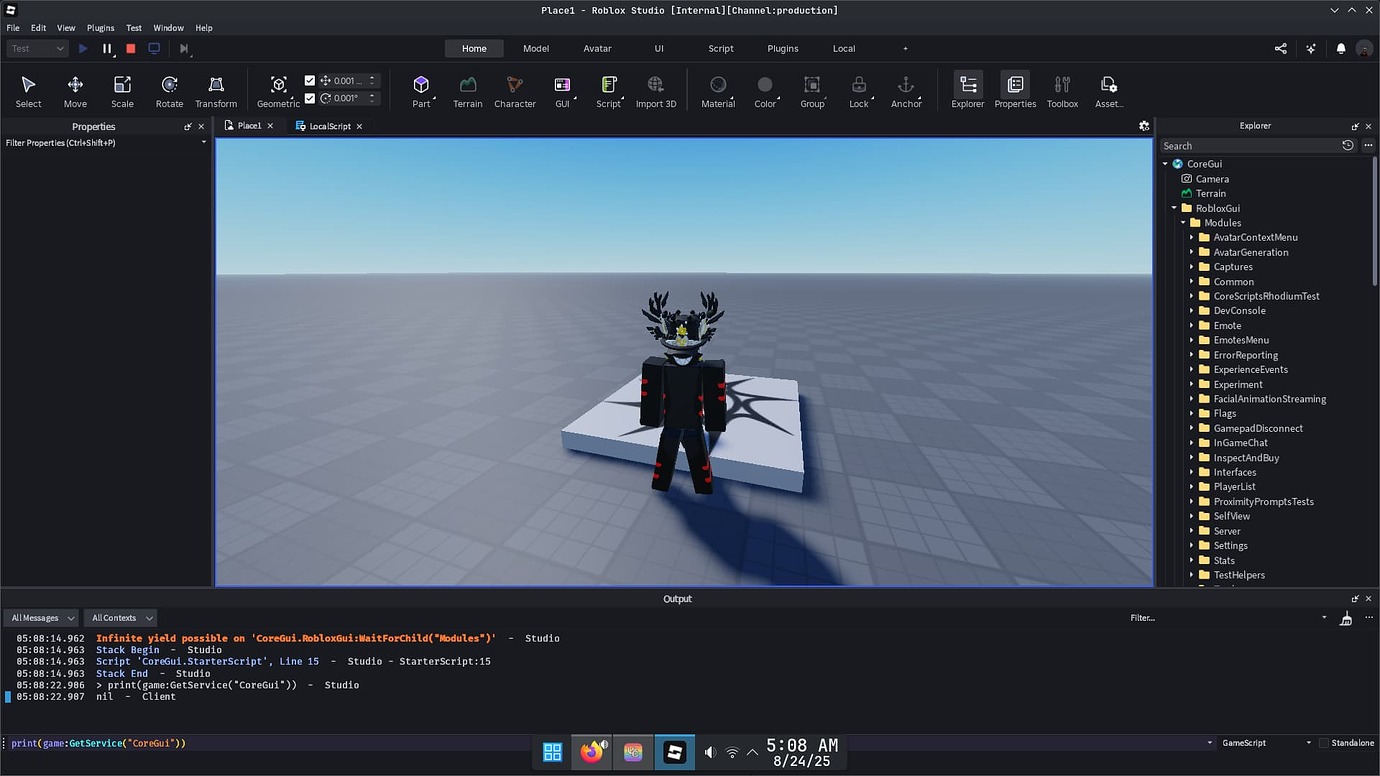Open the Plugins menu

pos(100,28)
